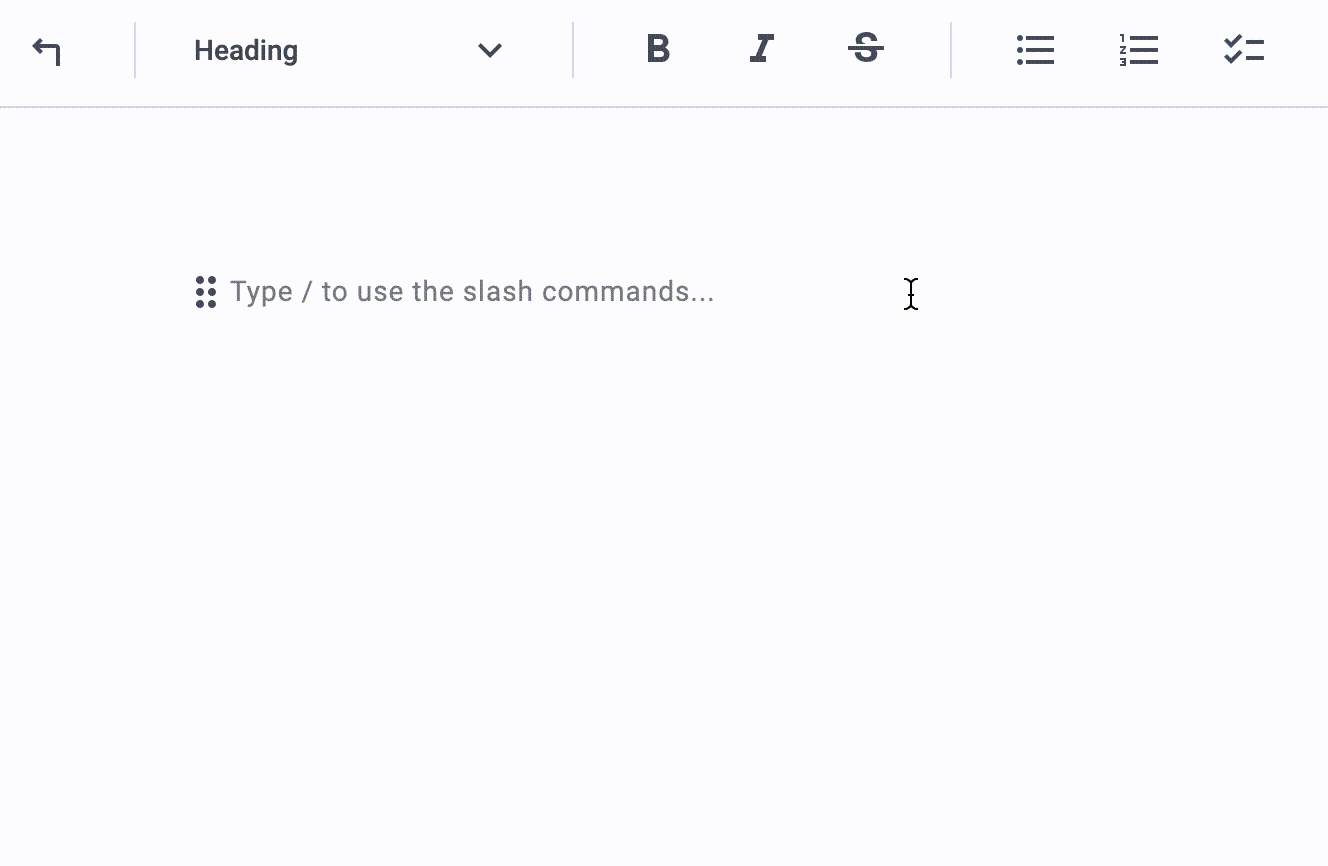Click the block drag handle dots

[x=206, y=291]
